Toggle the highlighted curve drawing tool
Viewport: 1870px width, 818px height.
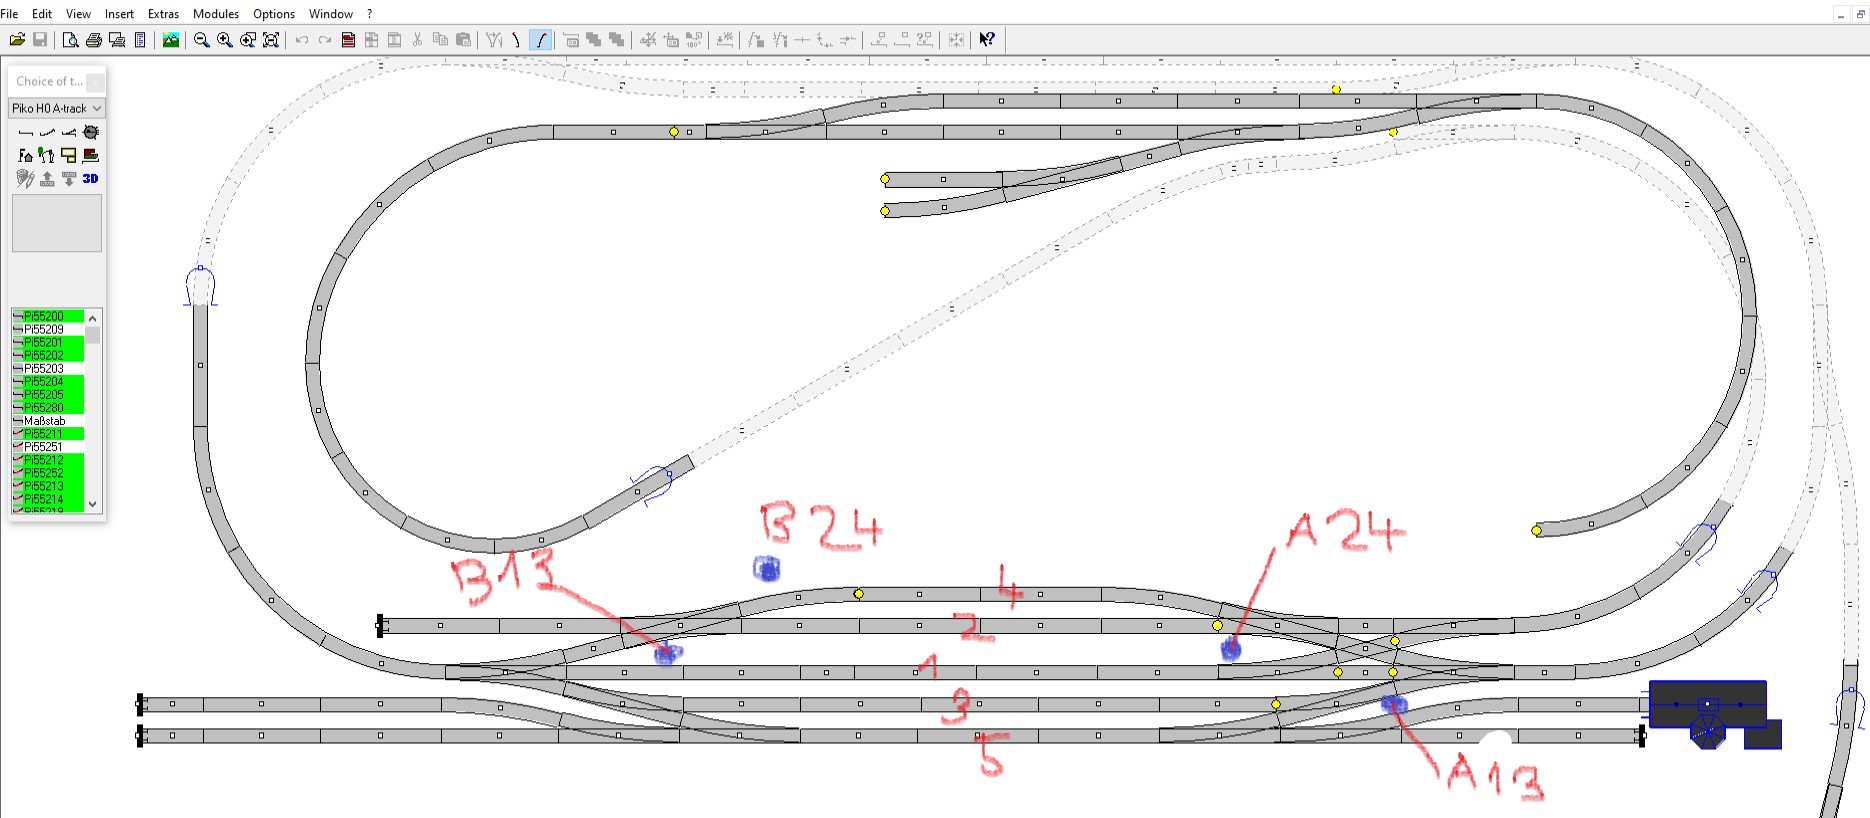click(540, 40)
